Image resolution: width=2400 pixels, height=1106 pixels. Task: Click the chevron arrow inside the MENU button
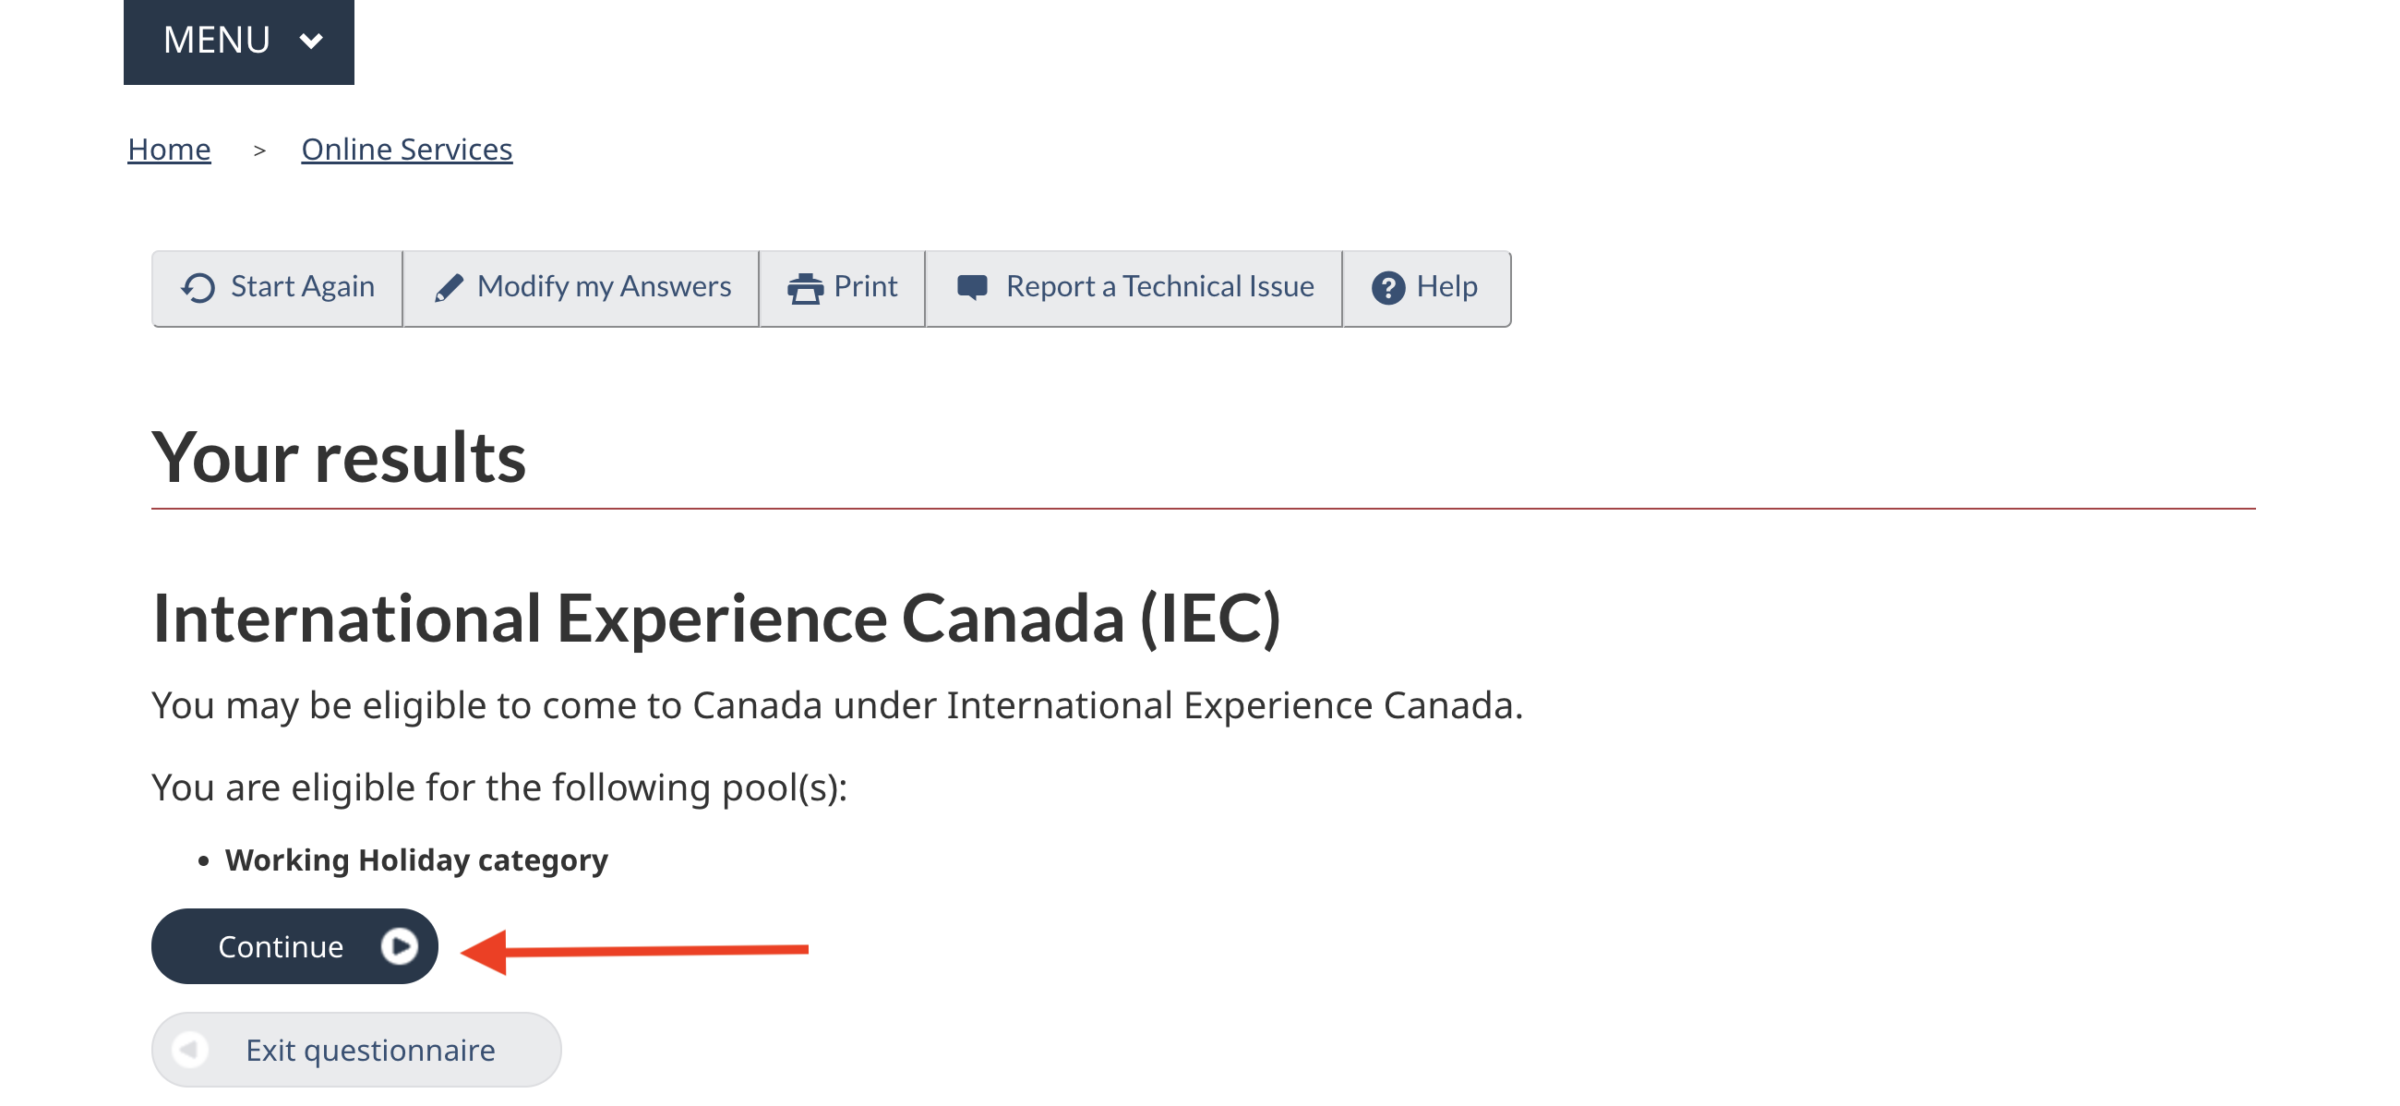click(x=311, y=42)
